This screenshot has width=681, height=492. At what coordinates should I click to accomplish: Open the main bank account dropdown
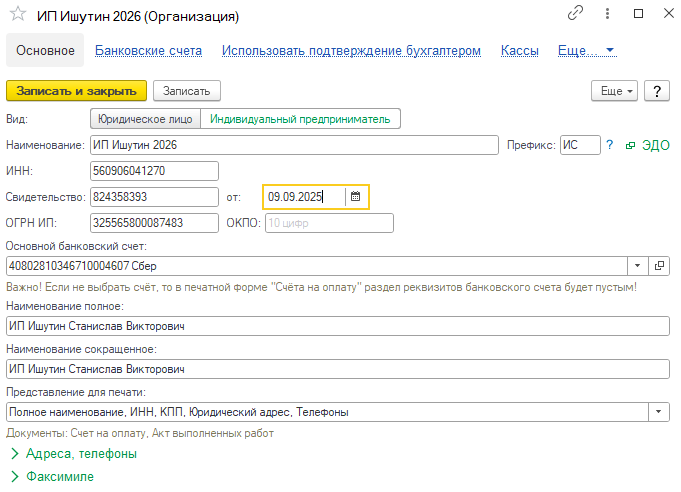(638, 266)
